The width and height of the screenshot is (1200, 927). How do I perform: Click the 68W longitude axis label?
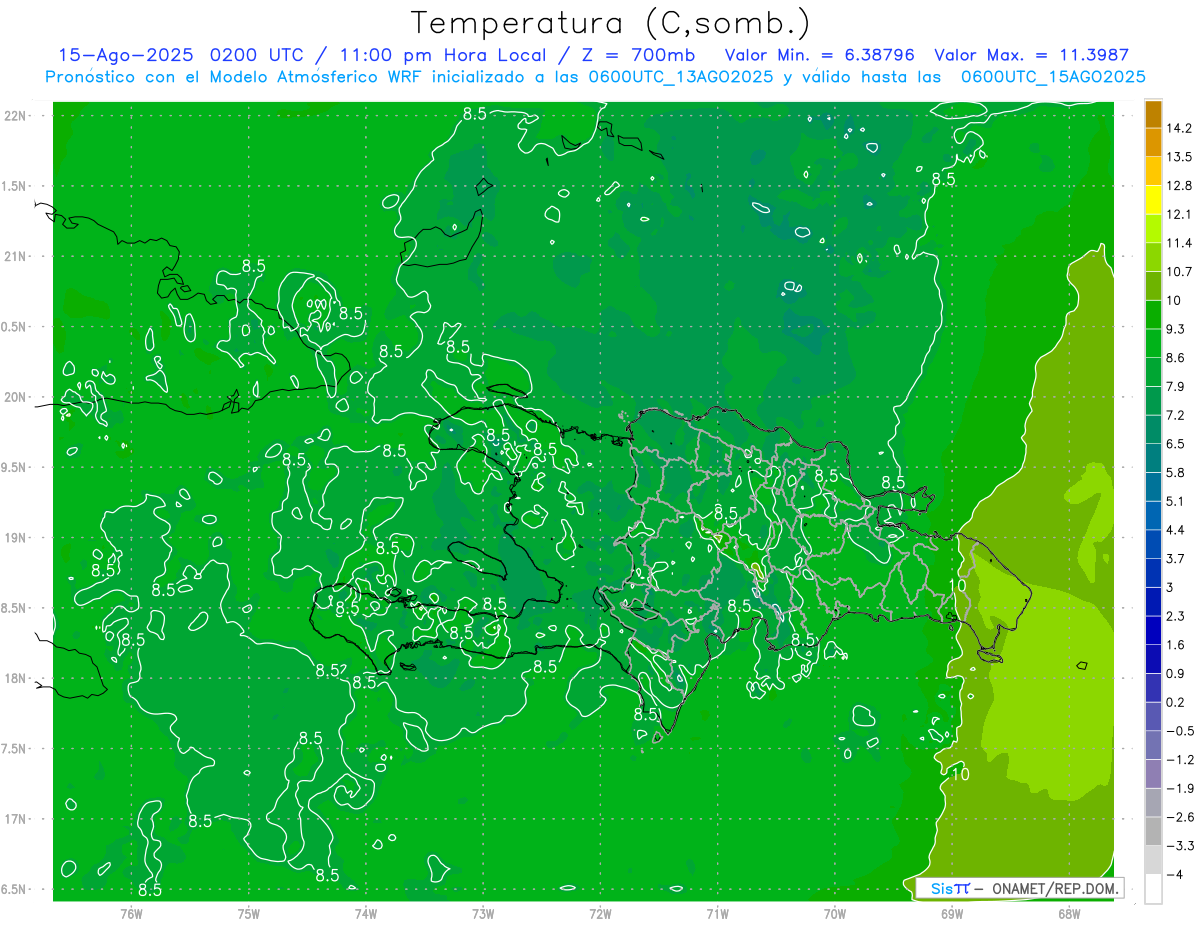point(1069,913)
